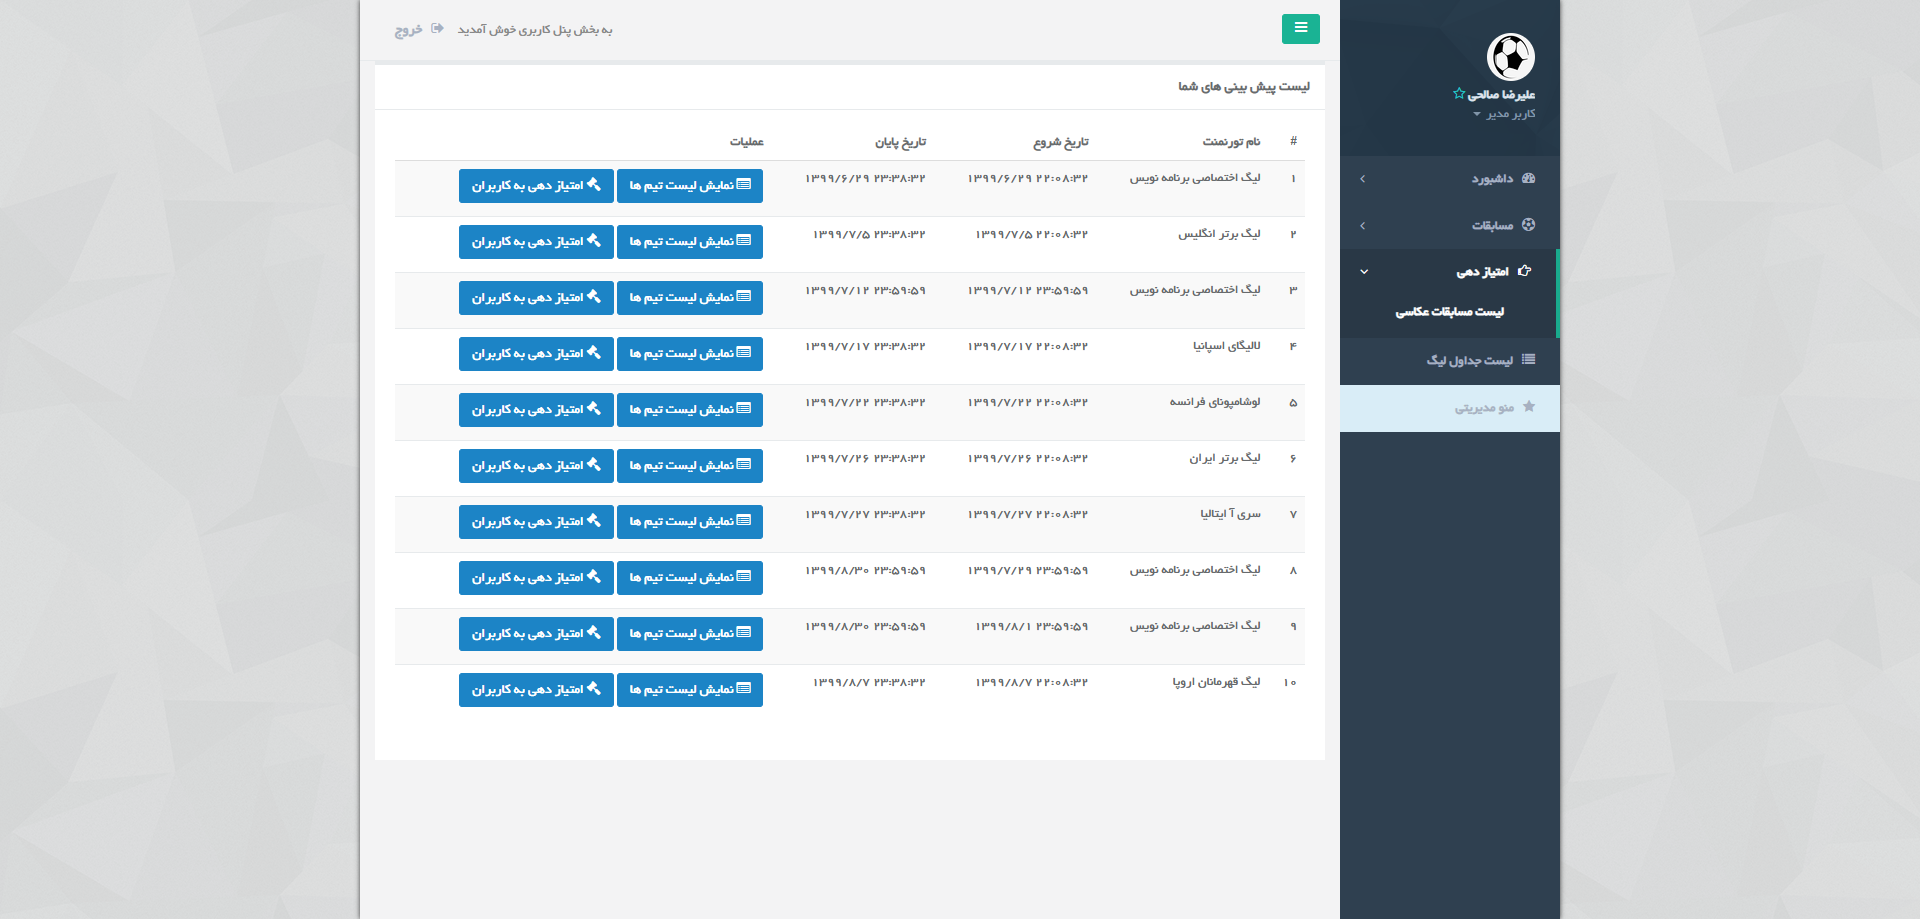This screenshot has height=919, width=1920.
Task: Show team list for row 1 tournament
Action: [x=689, y=186]
